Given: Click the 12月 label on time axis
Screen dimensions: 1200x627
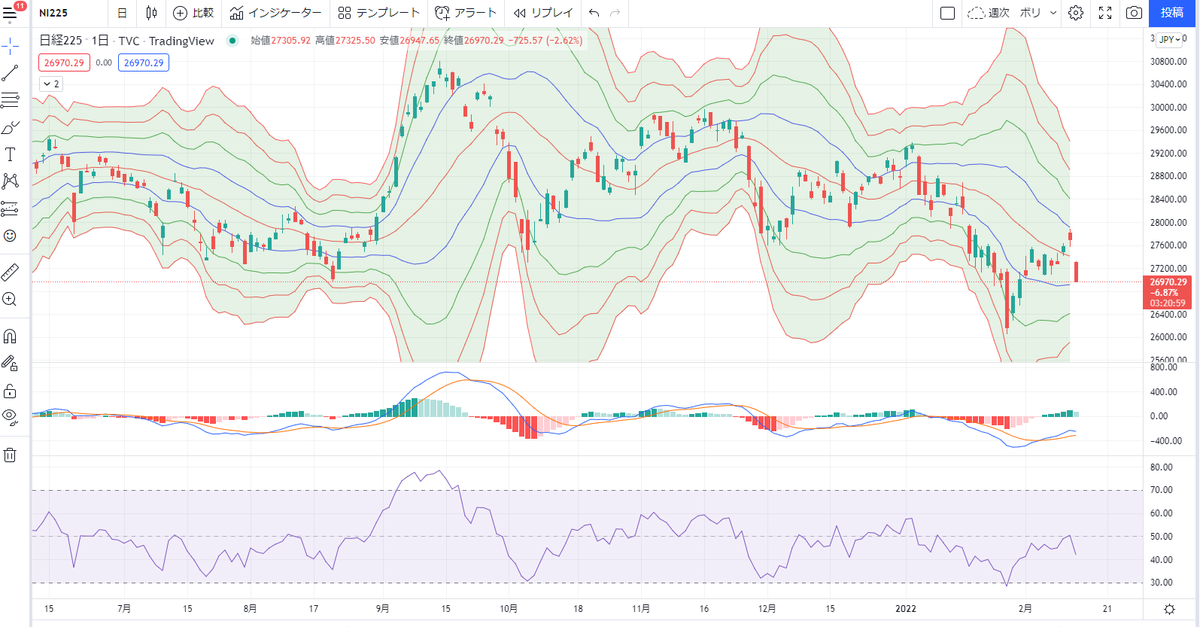Looking at the screenshot, I should click(x=767, y=607).
